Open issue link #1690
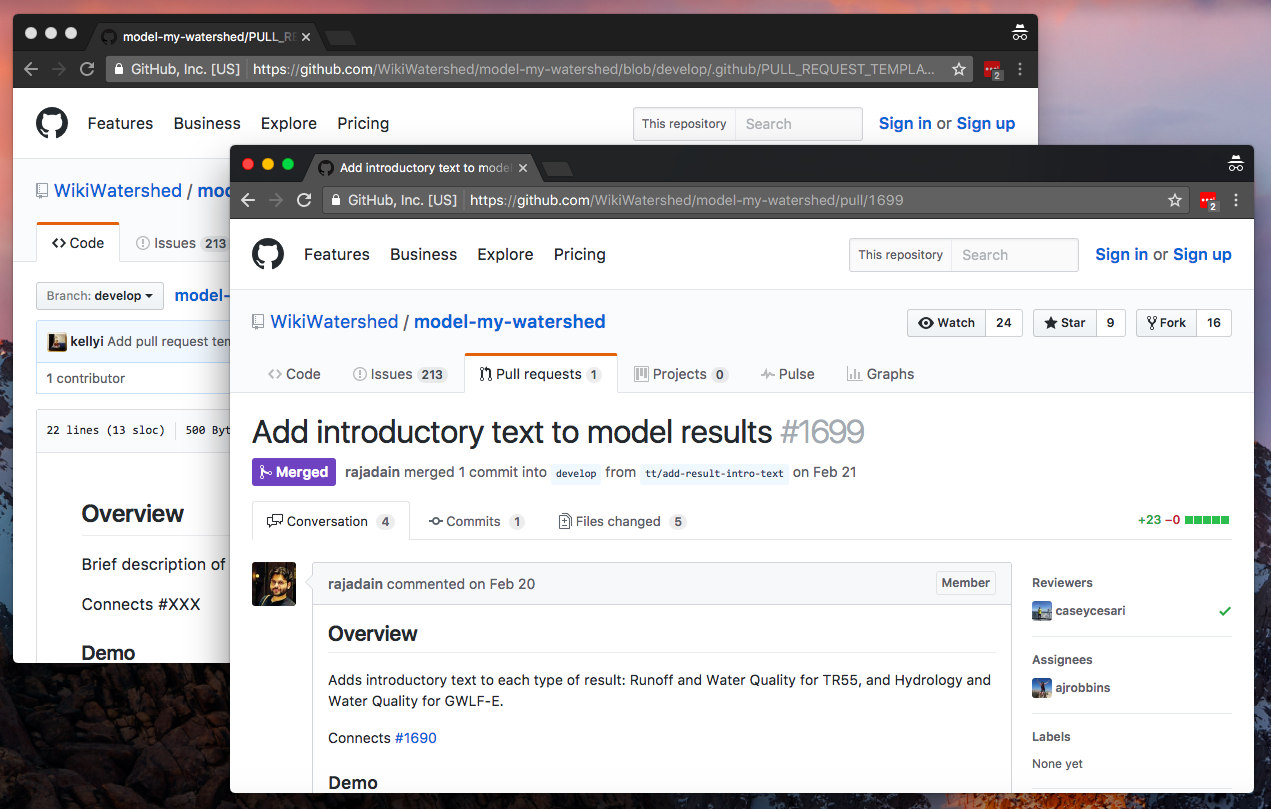 (416, 737)
